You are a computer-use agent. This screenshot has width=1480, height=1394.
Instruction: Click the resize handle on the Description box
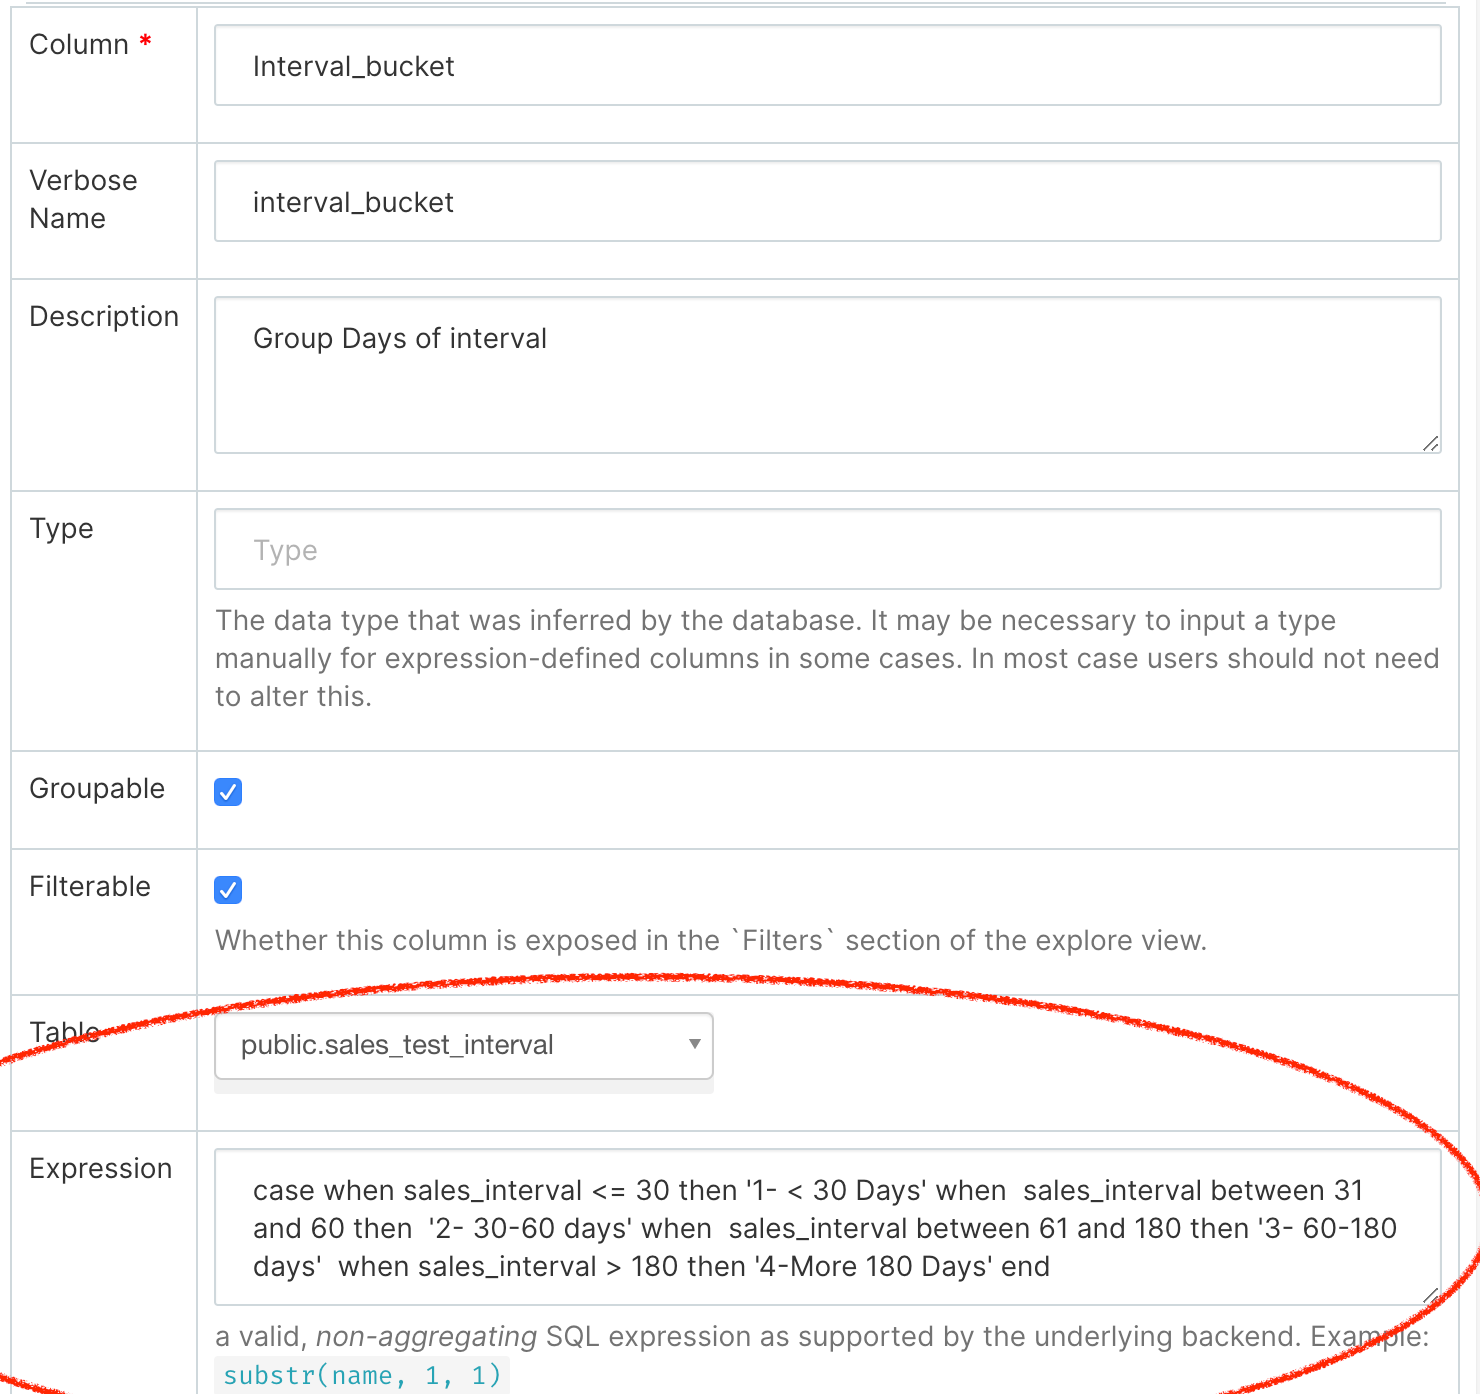point(1430,446)
